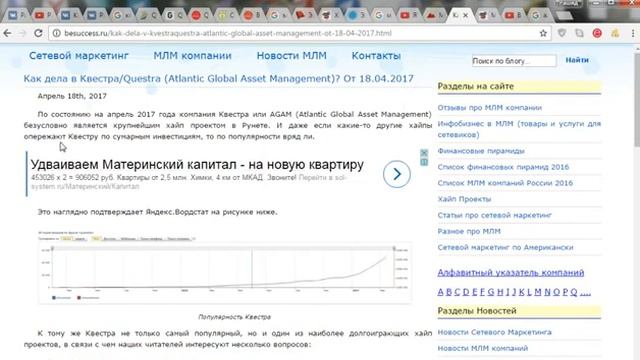The height and width of the screenshot is (360, 640).
Task: Click the page vertical scrollbar thumb
Action: pos(637,99)
